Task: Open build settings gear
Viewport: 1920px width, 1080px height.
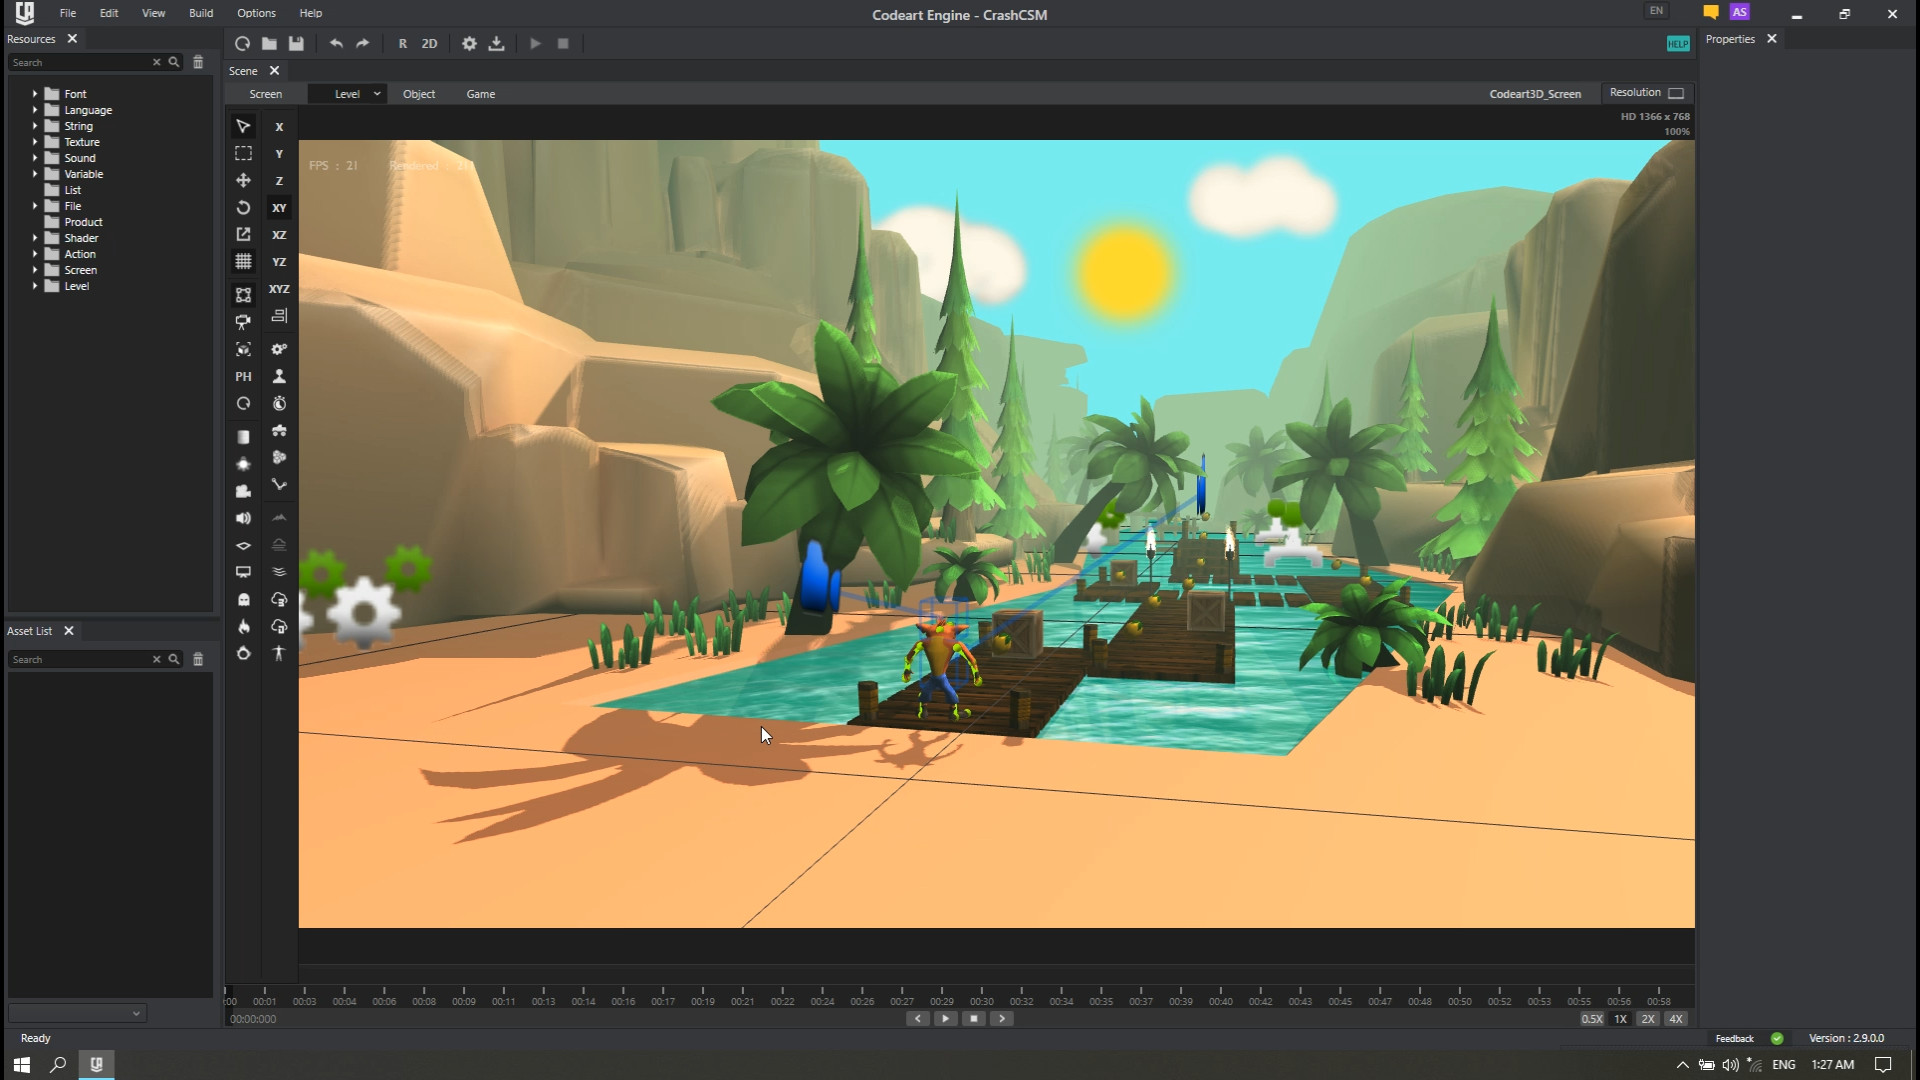Action: pos(469,44)
